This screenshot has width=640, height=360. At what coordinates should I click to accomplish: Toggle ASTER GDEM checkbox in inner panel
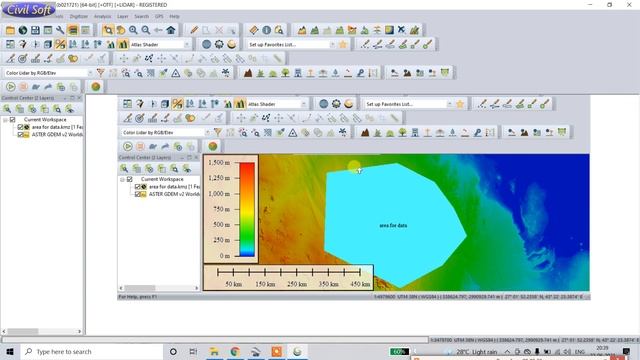tap(138, 194)
